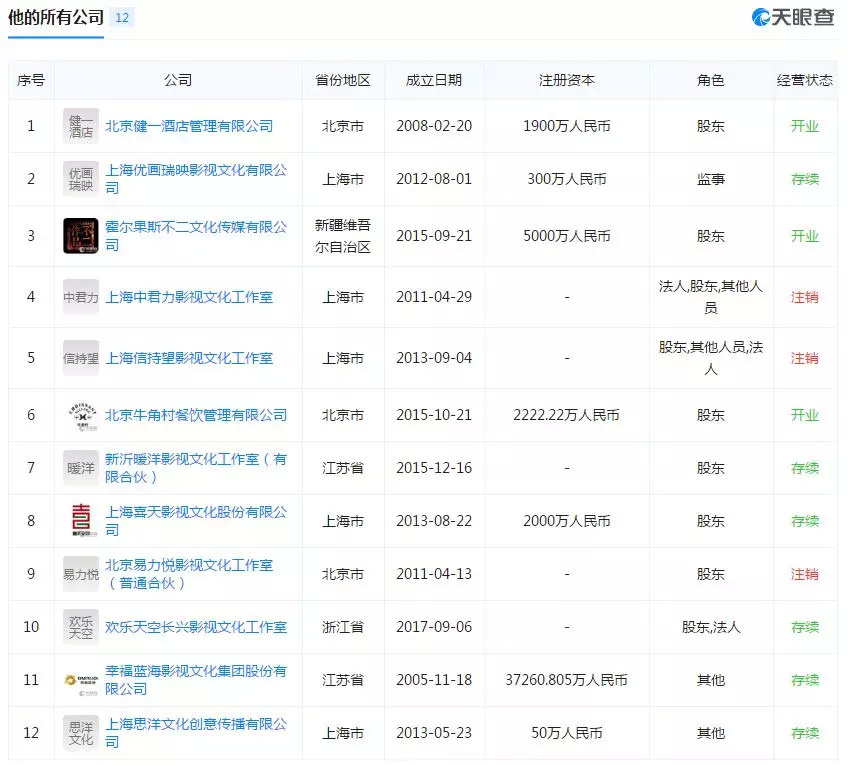Select capital cell 50万人民币
The width and height of the screenshot is (848, 765).
(566, 733)
